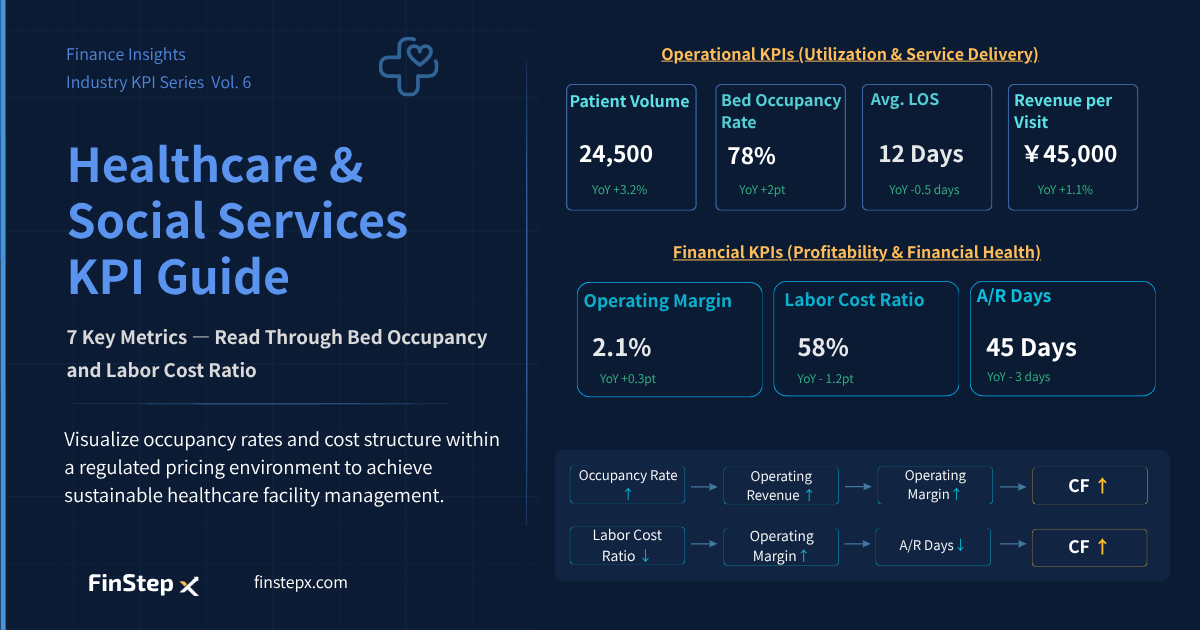Click the Bed Occupancy Rate 78% card
This screenshot has height=630, width=1200.
pos(780,147)
